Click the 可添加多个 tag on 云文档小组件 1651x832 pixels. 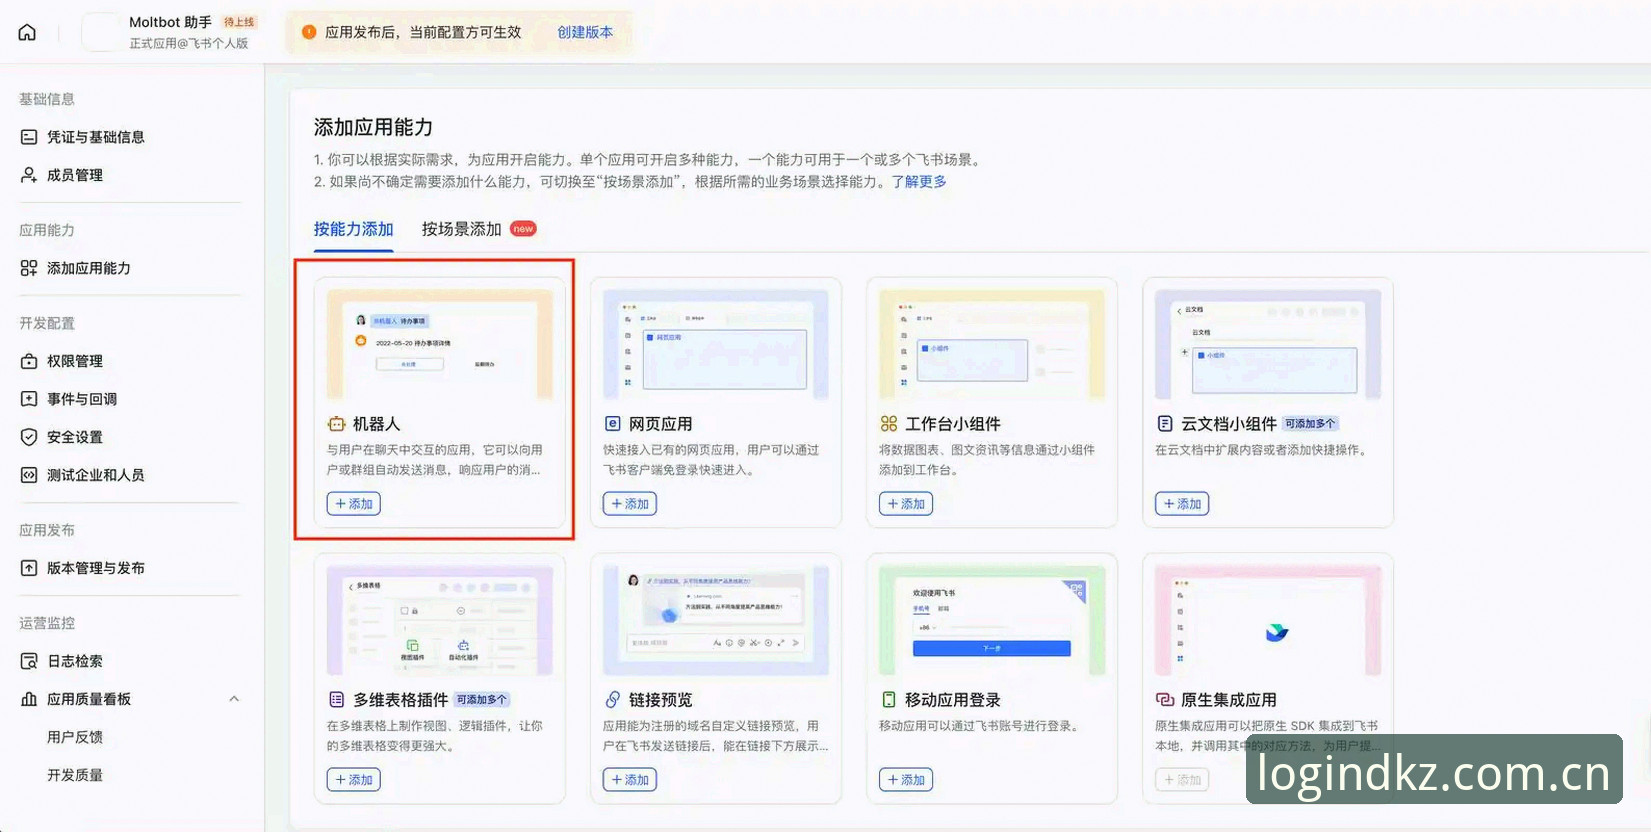(1311, 424)
